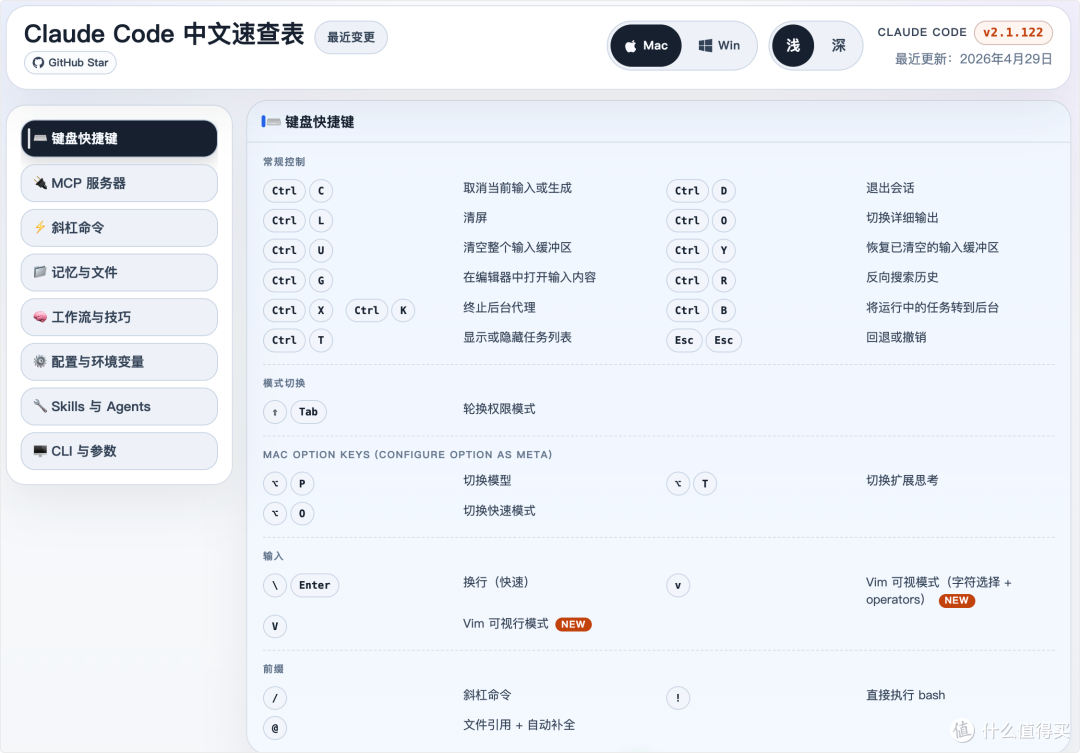
Task: Click the O key for 切换详细输出
Action: coord(723,220)
